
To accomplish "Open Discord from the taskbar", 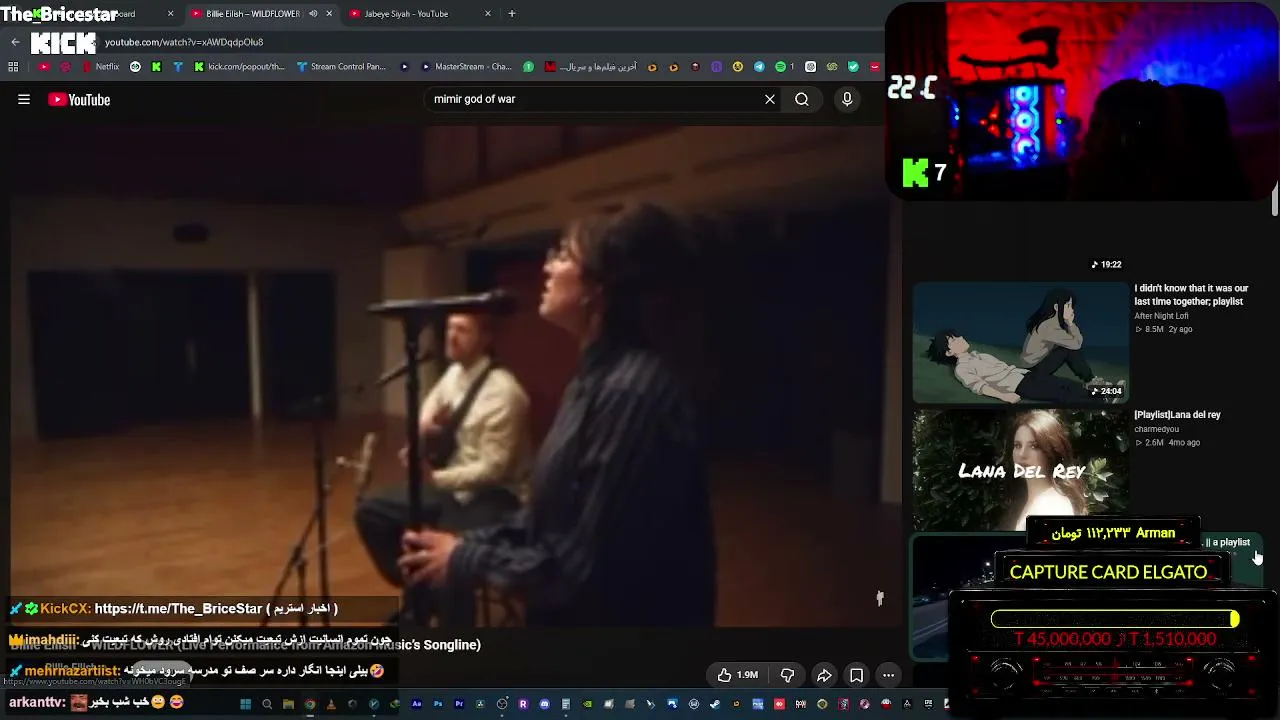I will point(544,704).
